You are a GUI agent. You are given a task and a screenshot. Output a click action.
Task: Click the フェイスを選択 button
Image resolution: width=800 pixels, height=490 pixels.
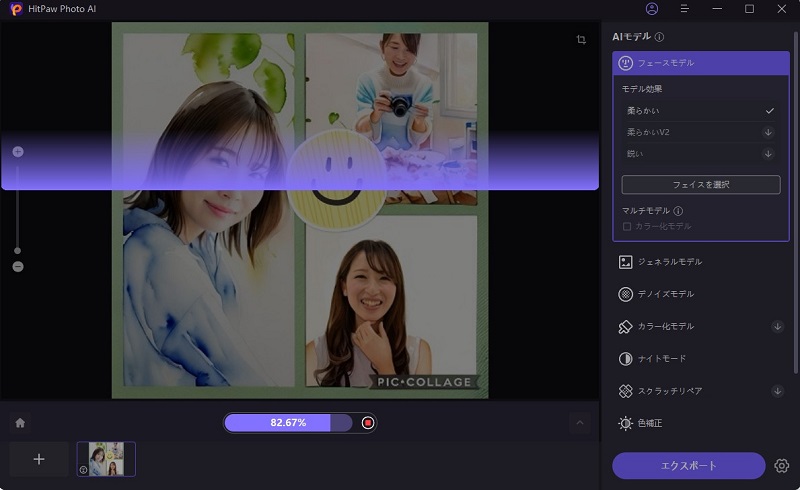tap(700, 185)
